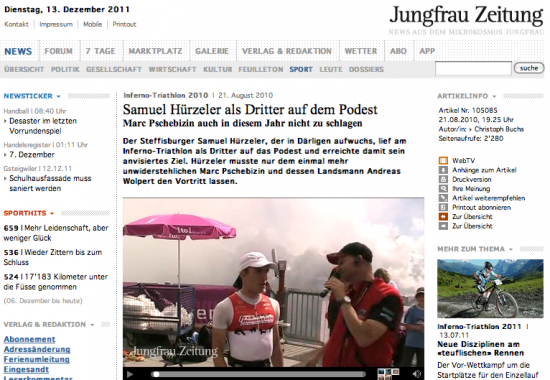Click the Printout abonnieren icon

tap(443, 207)
